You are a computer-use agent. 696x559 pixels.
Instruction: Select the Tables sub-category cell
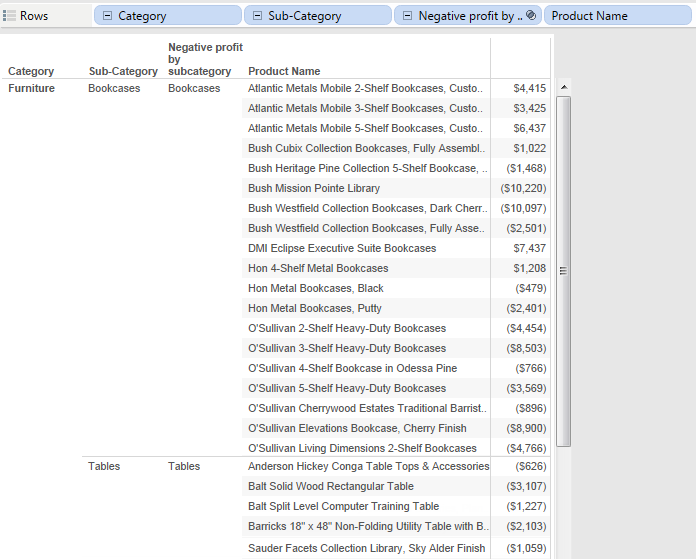tap(104, 466)
